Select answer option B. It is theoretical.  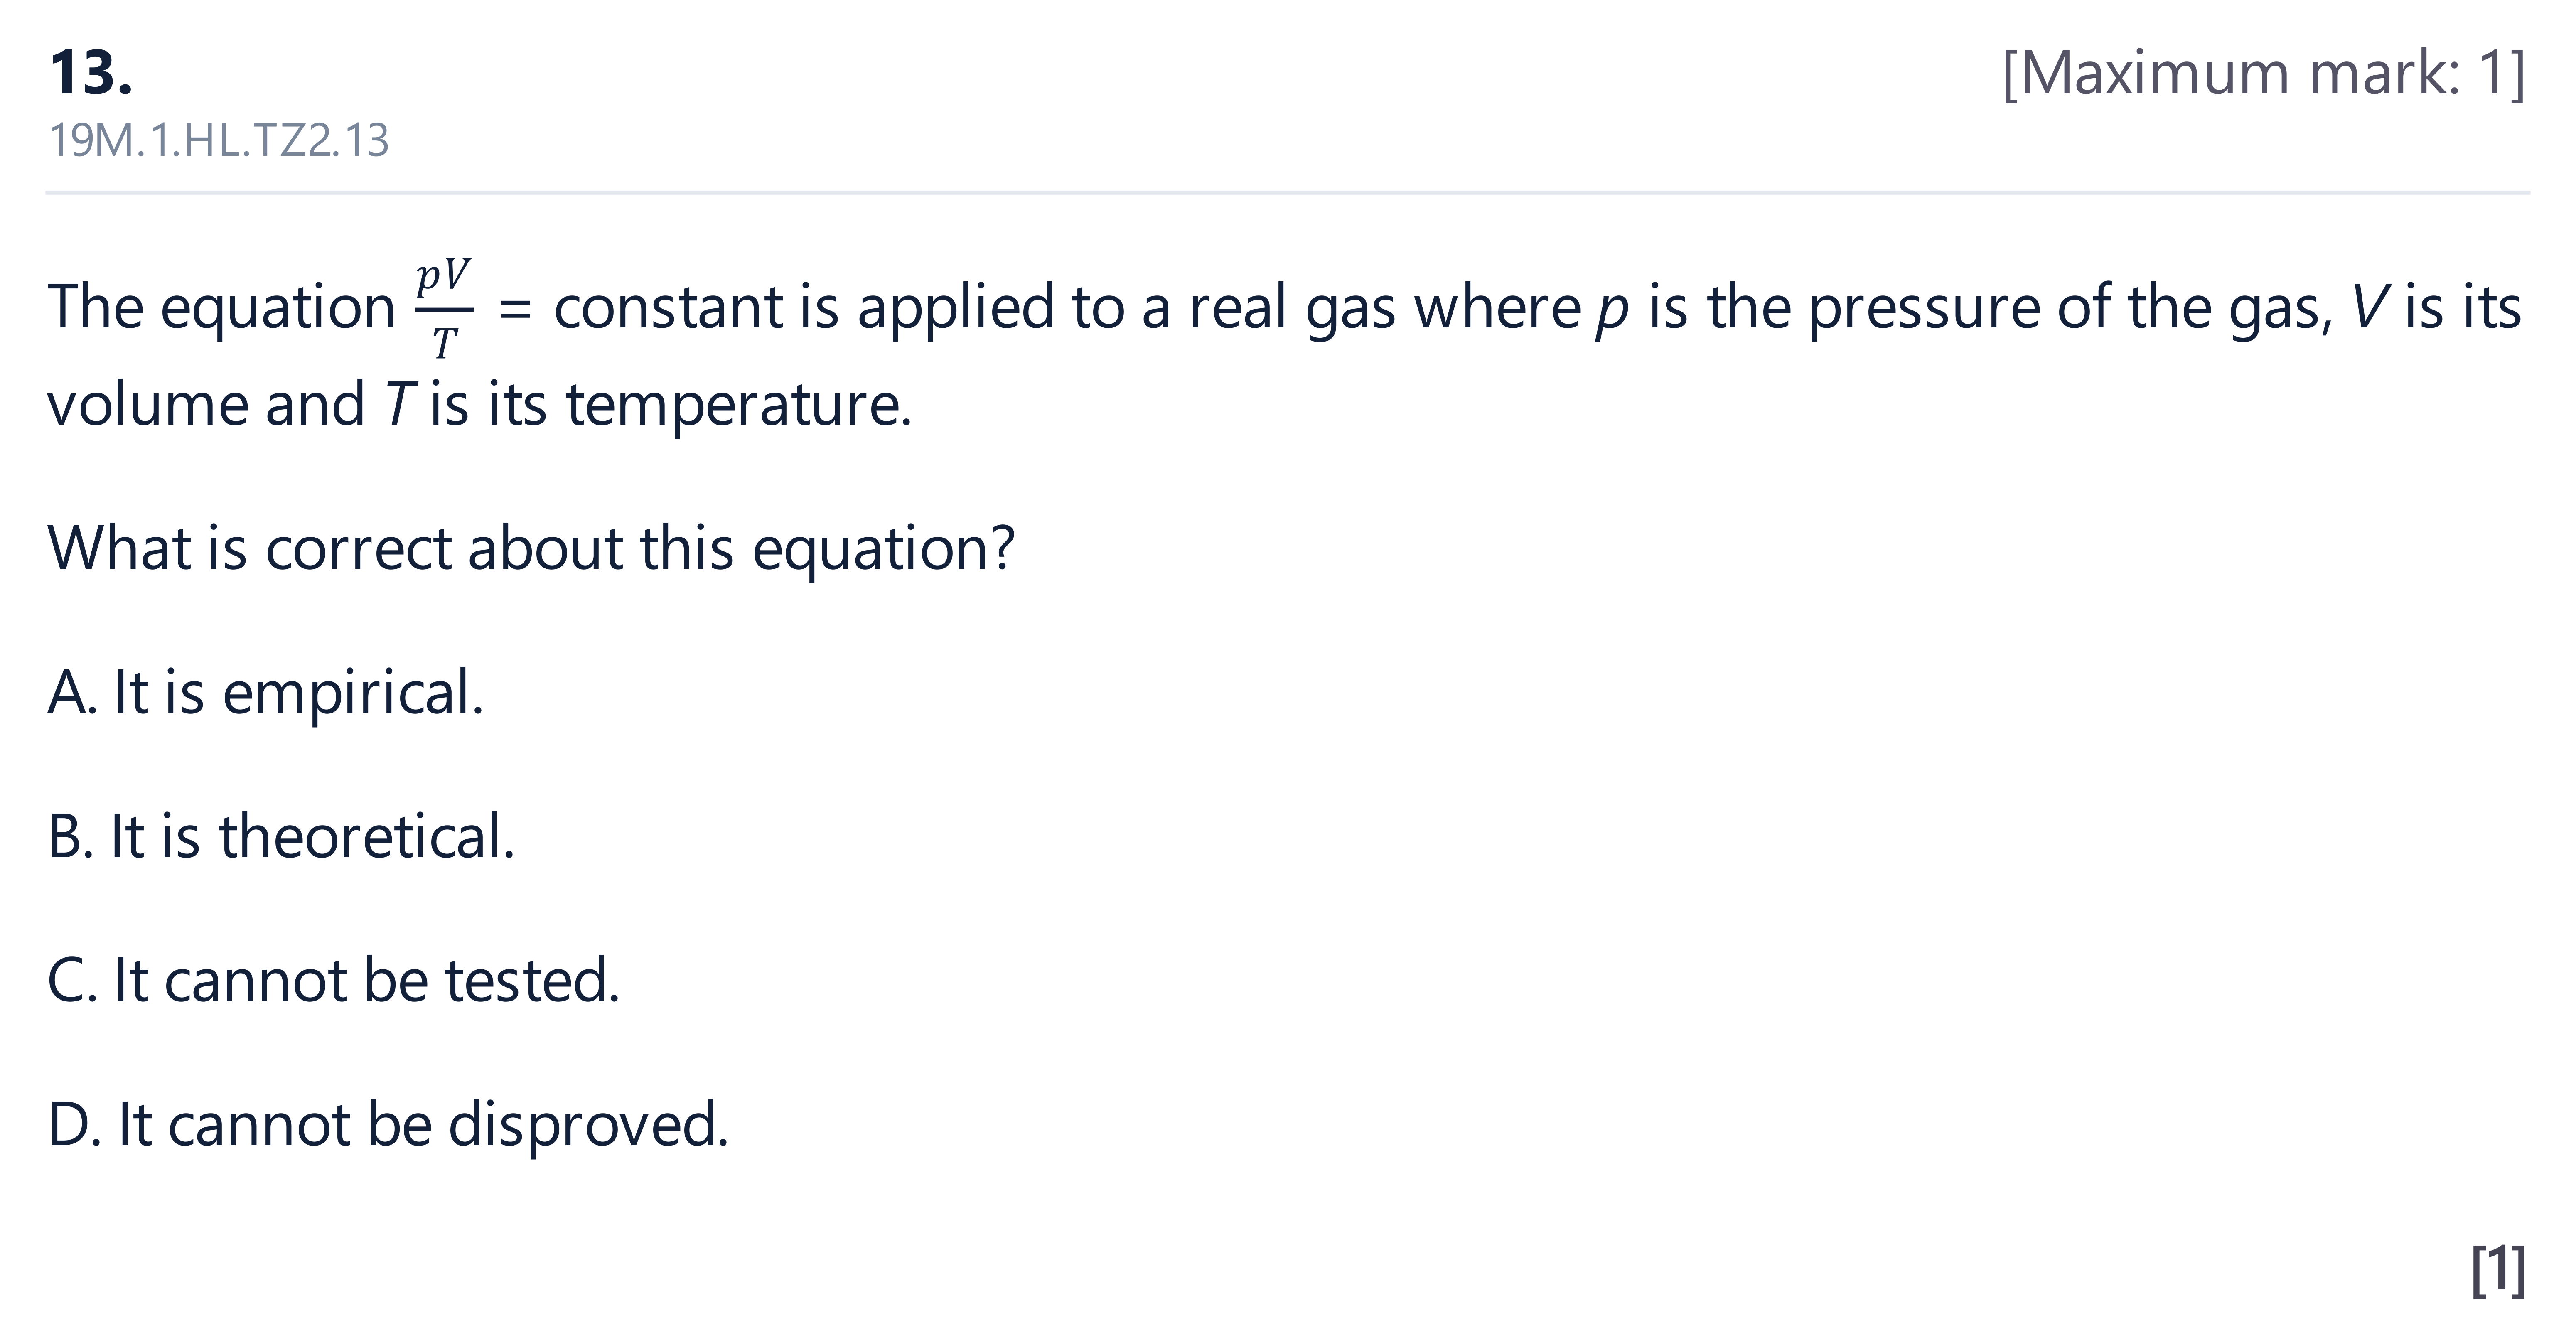(x=281, y=836)
